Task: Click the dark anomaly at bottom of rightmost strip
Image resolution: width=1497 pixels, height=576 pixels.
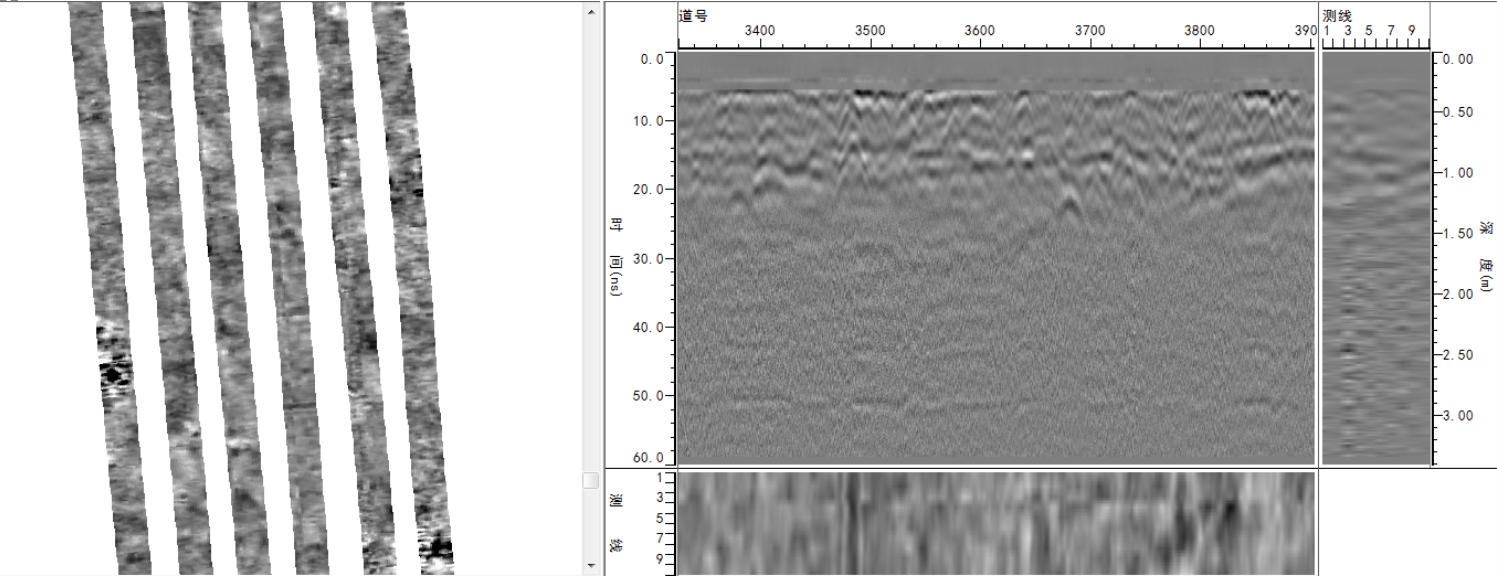Action: point(438,547)
